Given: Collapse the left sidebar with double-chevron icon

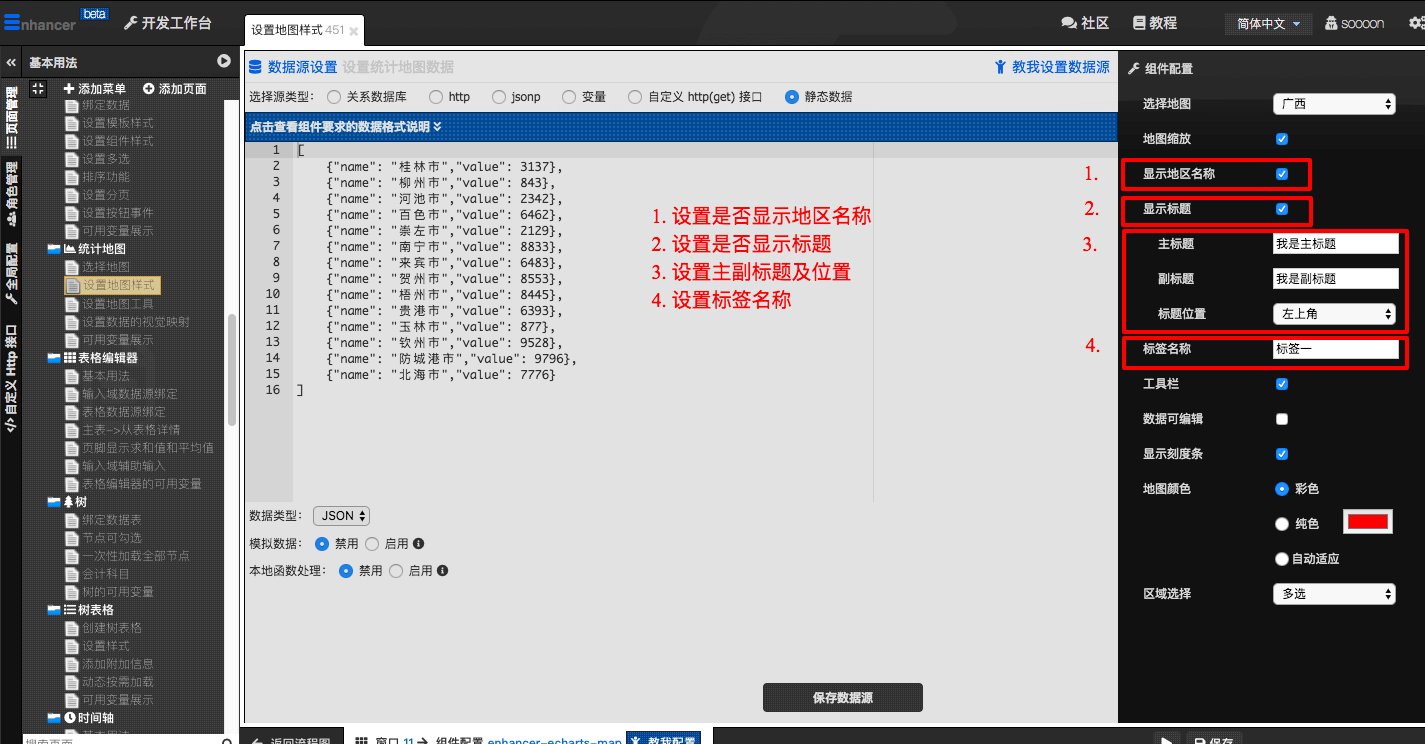Looking at the screenshot, I should click(11, 62).
